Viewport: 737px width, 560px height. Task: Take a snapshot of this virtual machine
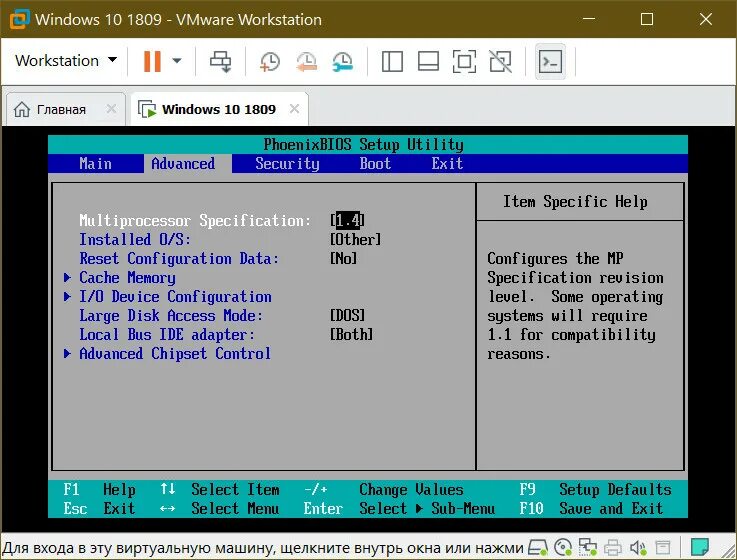270,62
